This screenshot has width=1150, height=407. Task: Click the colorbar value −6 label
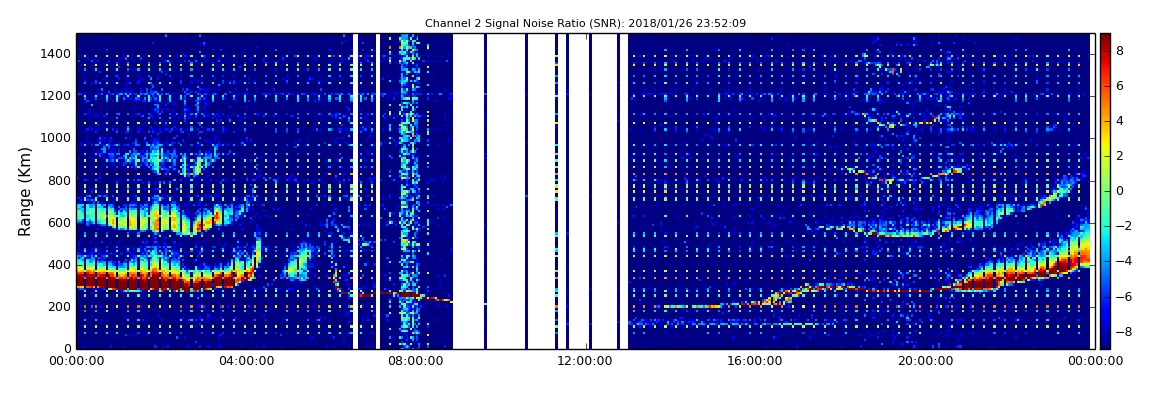click(x=1124, y=296)
